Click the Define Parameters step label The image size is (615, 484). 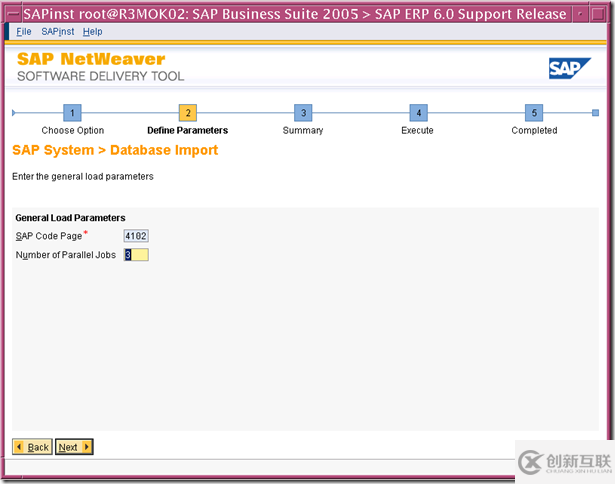(187, 130)
